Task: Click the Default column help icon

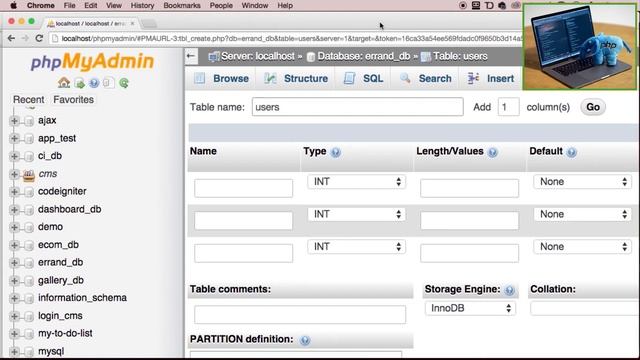Action: coord(571,152)
